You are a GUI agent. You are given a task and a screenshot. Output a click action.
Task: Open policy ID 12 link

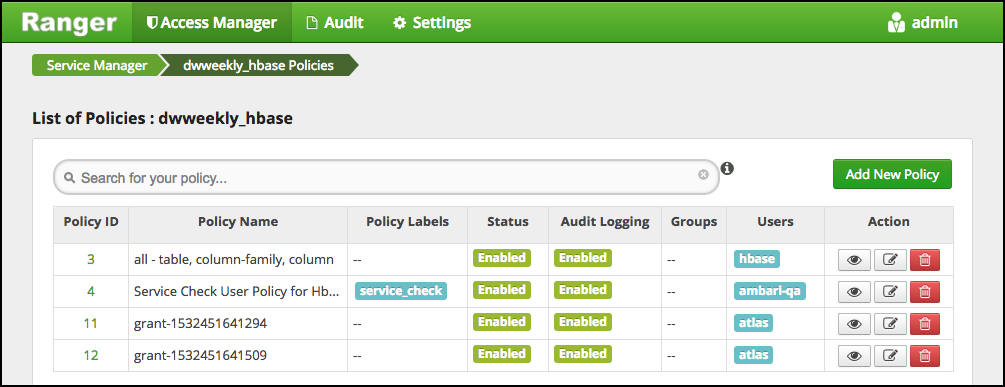(x=91, y=356)
